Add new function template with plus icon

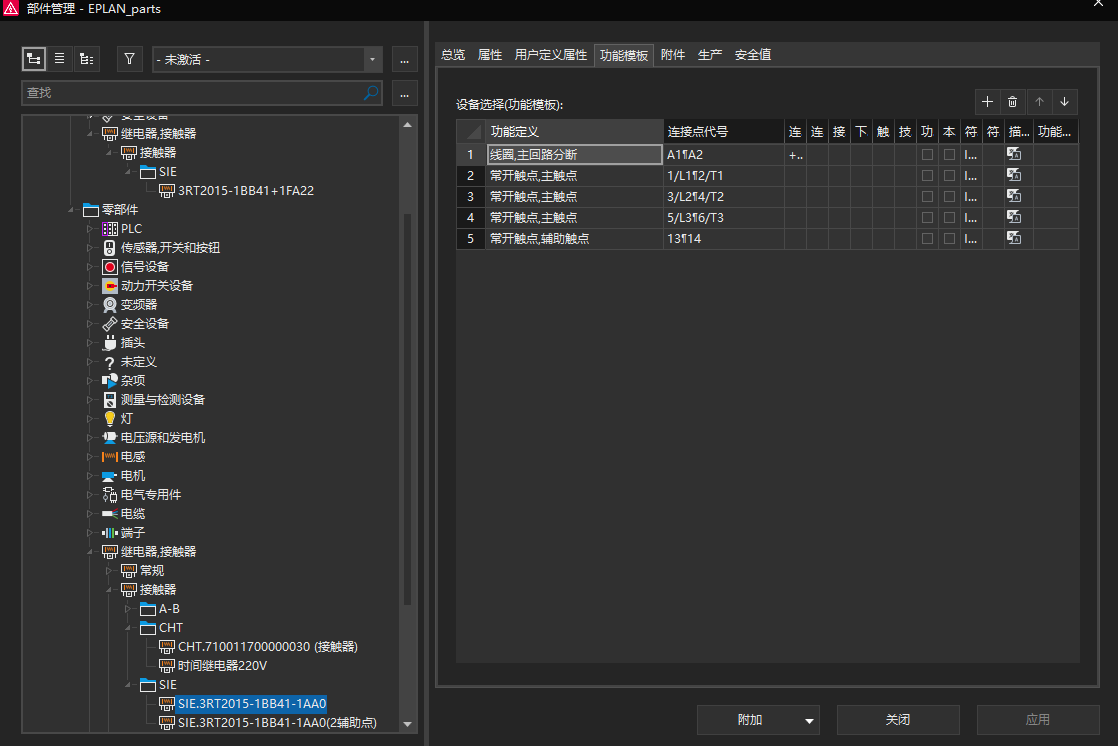[x=988, y=102]
